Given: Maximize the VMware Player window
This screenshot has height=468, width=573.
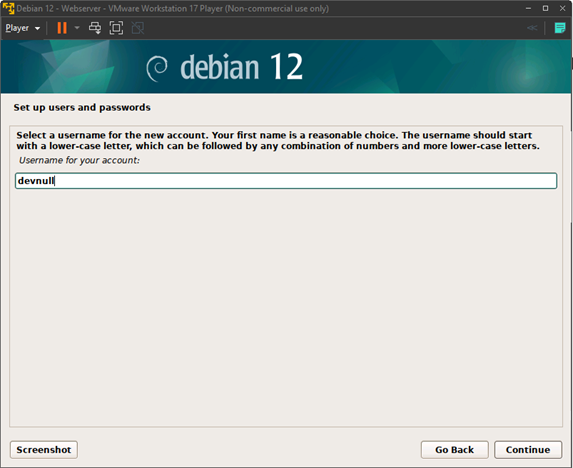Looking at the screenshot, I should pyautogui.click(x=545, y=8).
